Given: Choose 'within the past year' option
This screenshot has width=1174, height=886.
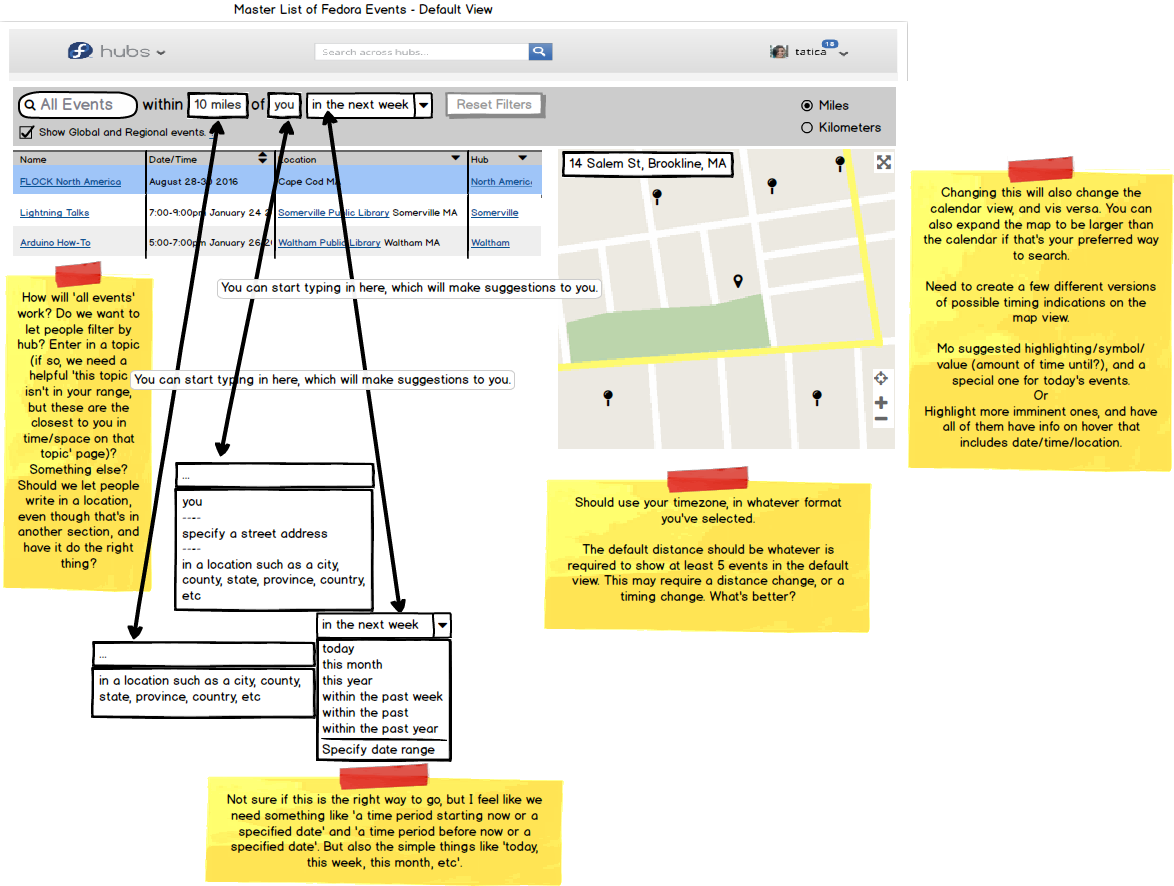Looking at the screenshot, I should (x=380, y=729).
